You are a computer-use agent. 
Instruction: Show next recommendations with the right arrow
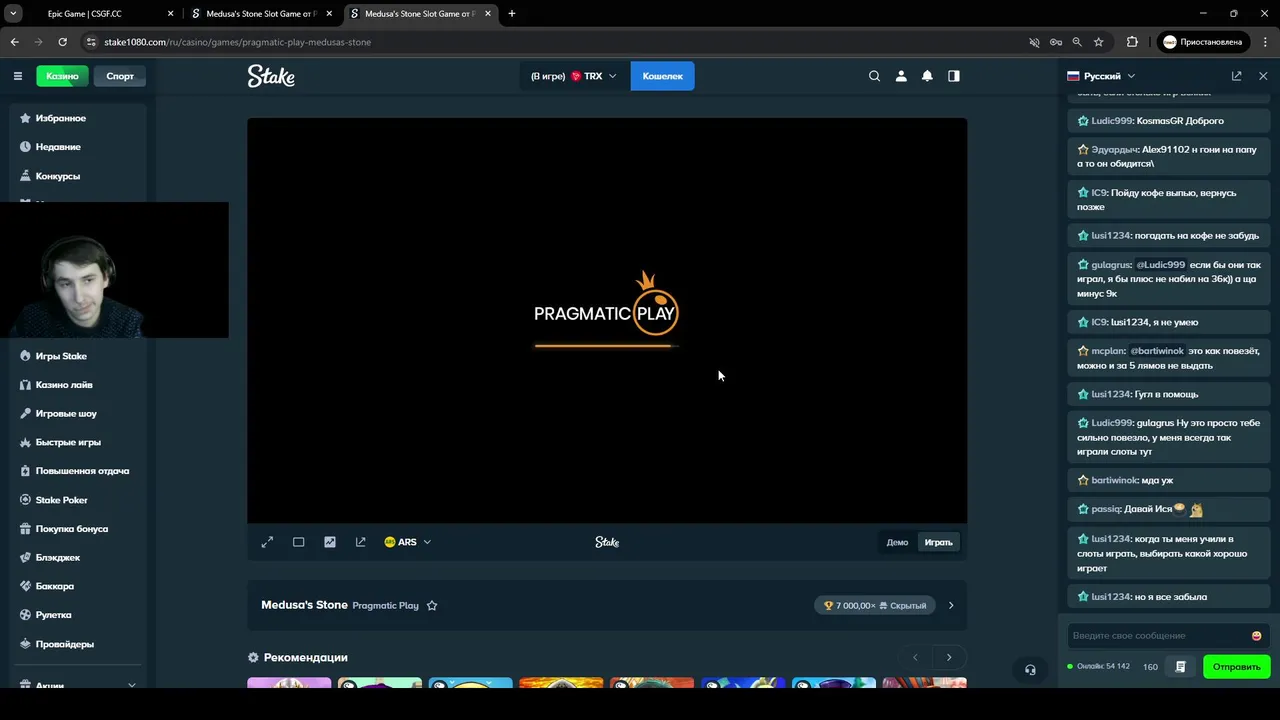click(949, 657)
